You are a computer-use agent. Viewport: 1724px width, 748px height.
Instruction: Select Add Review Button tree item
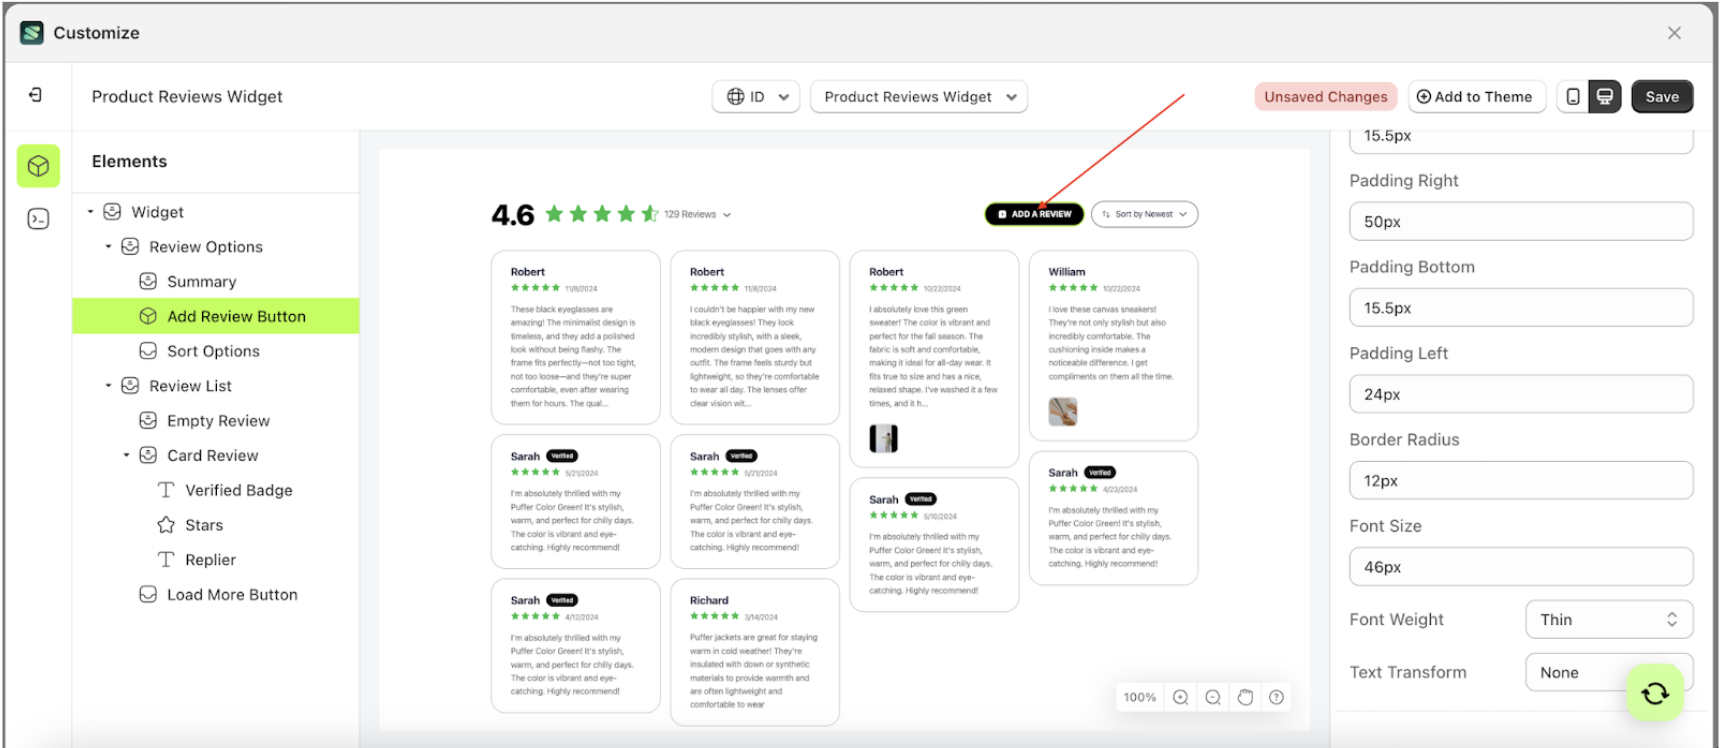pos(216,316)
